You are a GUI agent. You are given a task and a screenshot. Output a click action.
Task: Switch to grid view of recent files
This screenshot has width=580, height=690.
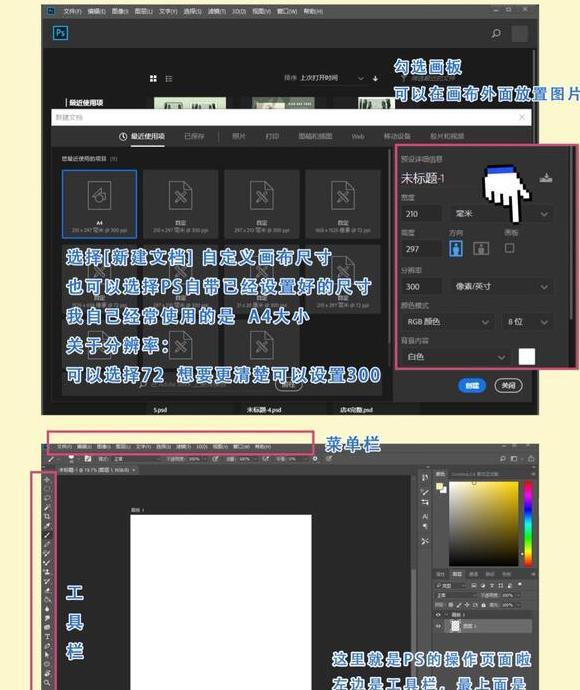click(x=153, y=78)
